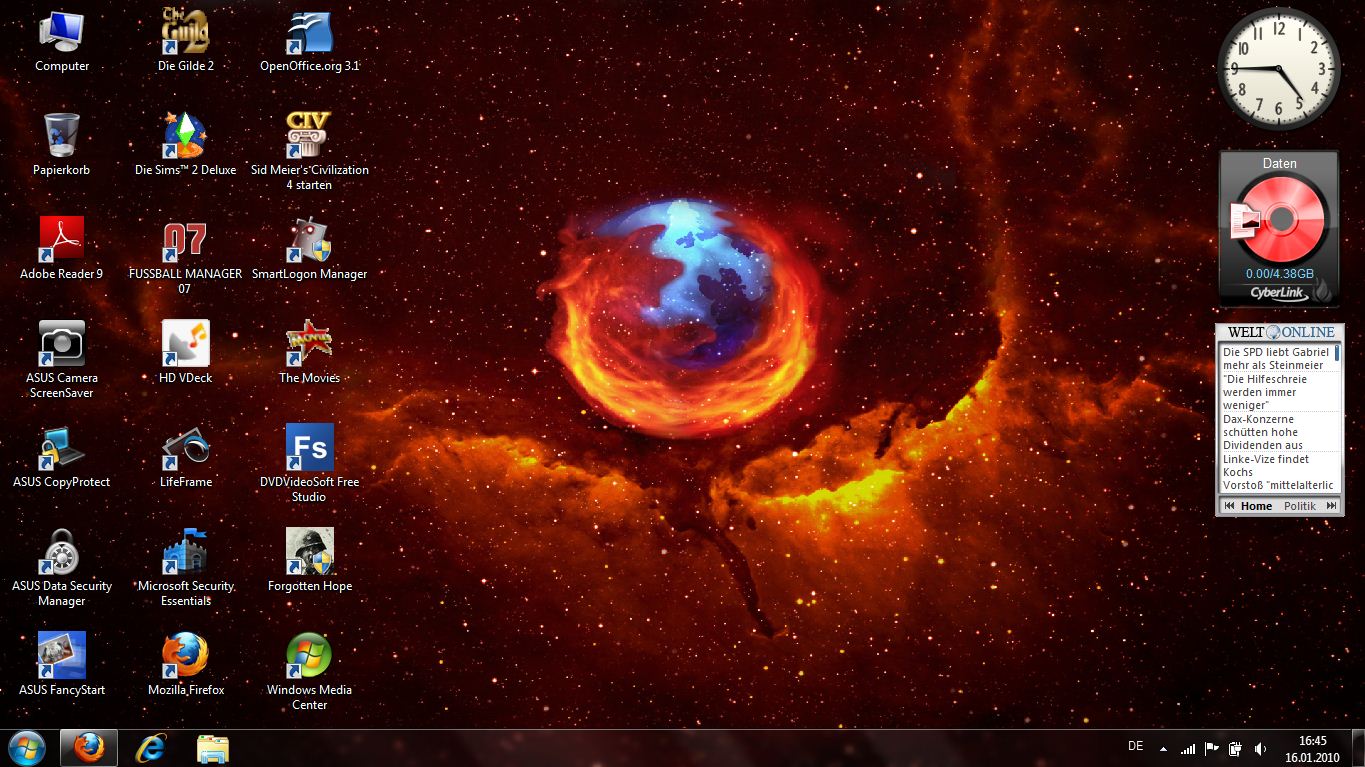Viewport: 1365px width, 767px height.
Task: Switch to Politik tab in WELT gadget
Action: [x=1299, y=506]
